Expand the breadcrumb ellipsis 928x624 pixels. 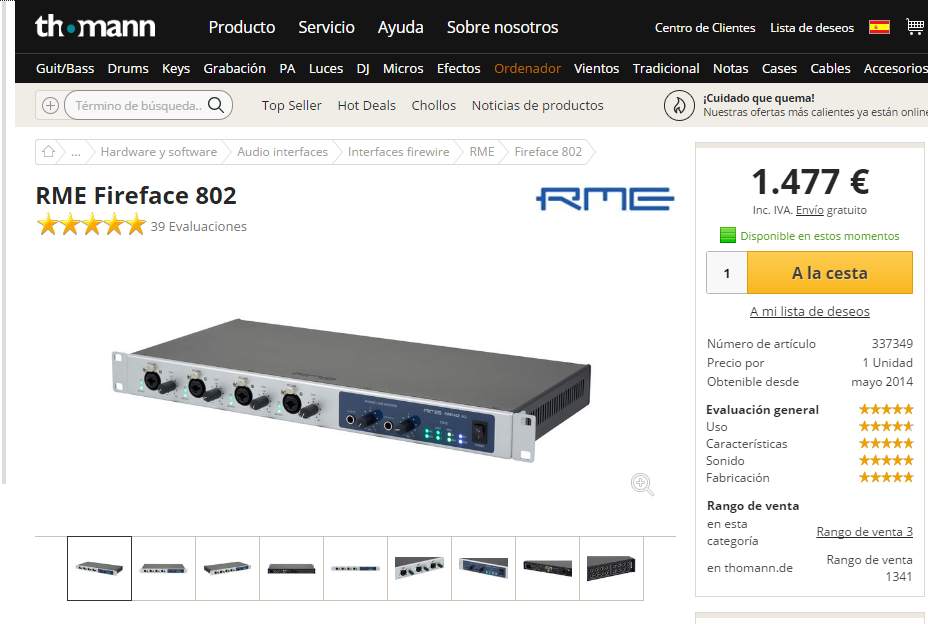point(76,152)
